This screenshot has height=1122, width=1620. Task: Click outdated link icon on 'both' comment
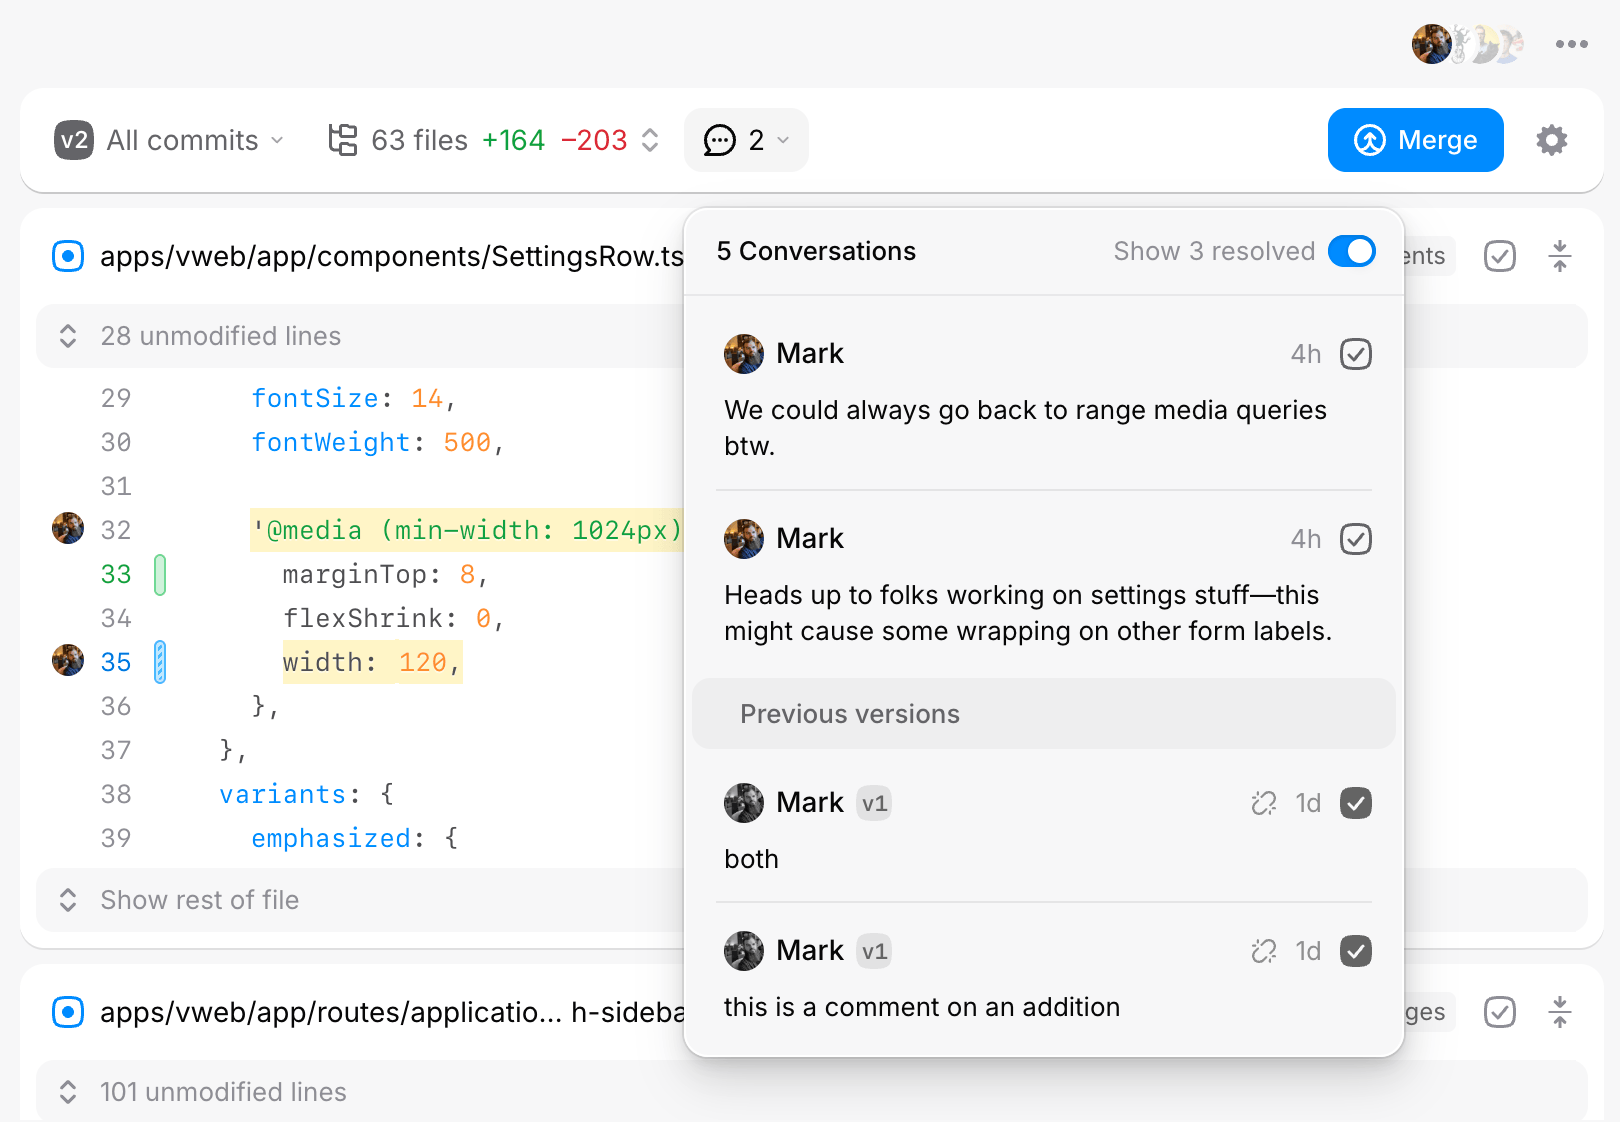point(1263,803)
